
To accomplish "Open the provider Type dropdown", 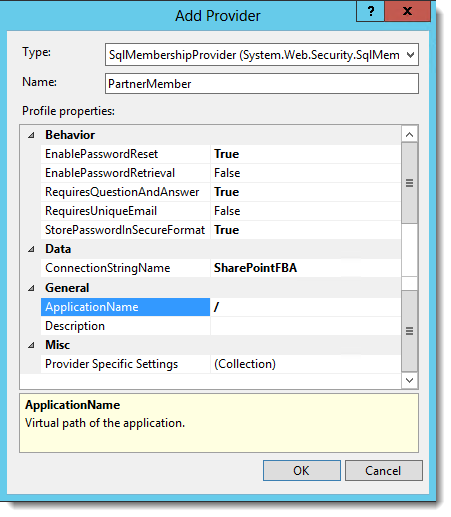I will point(262,55).
